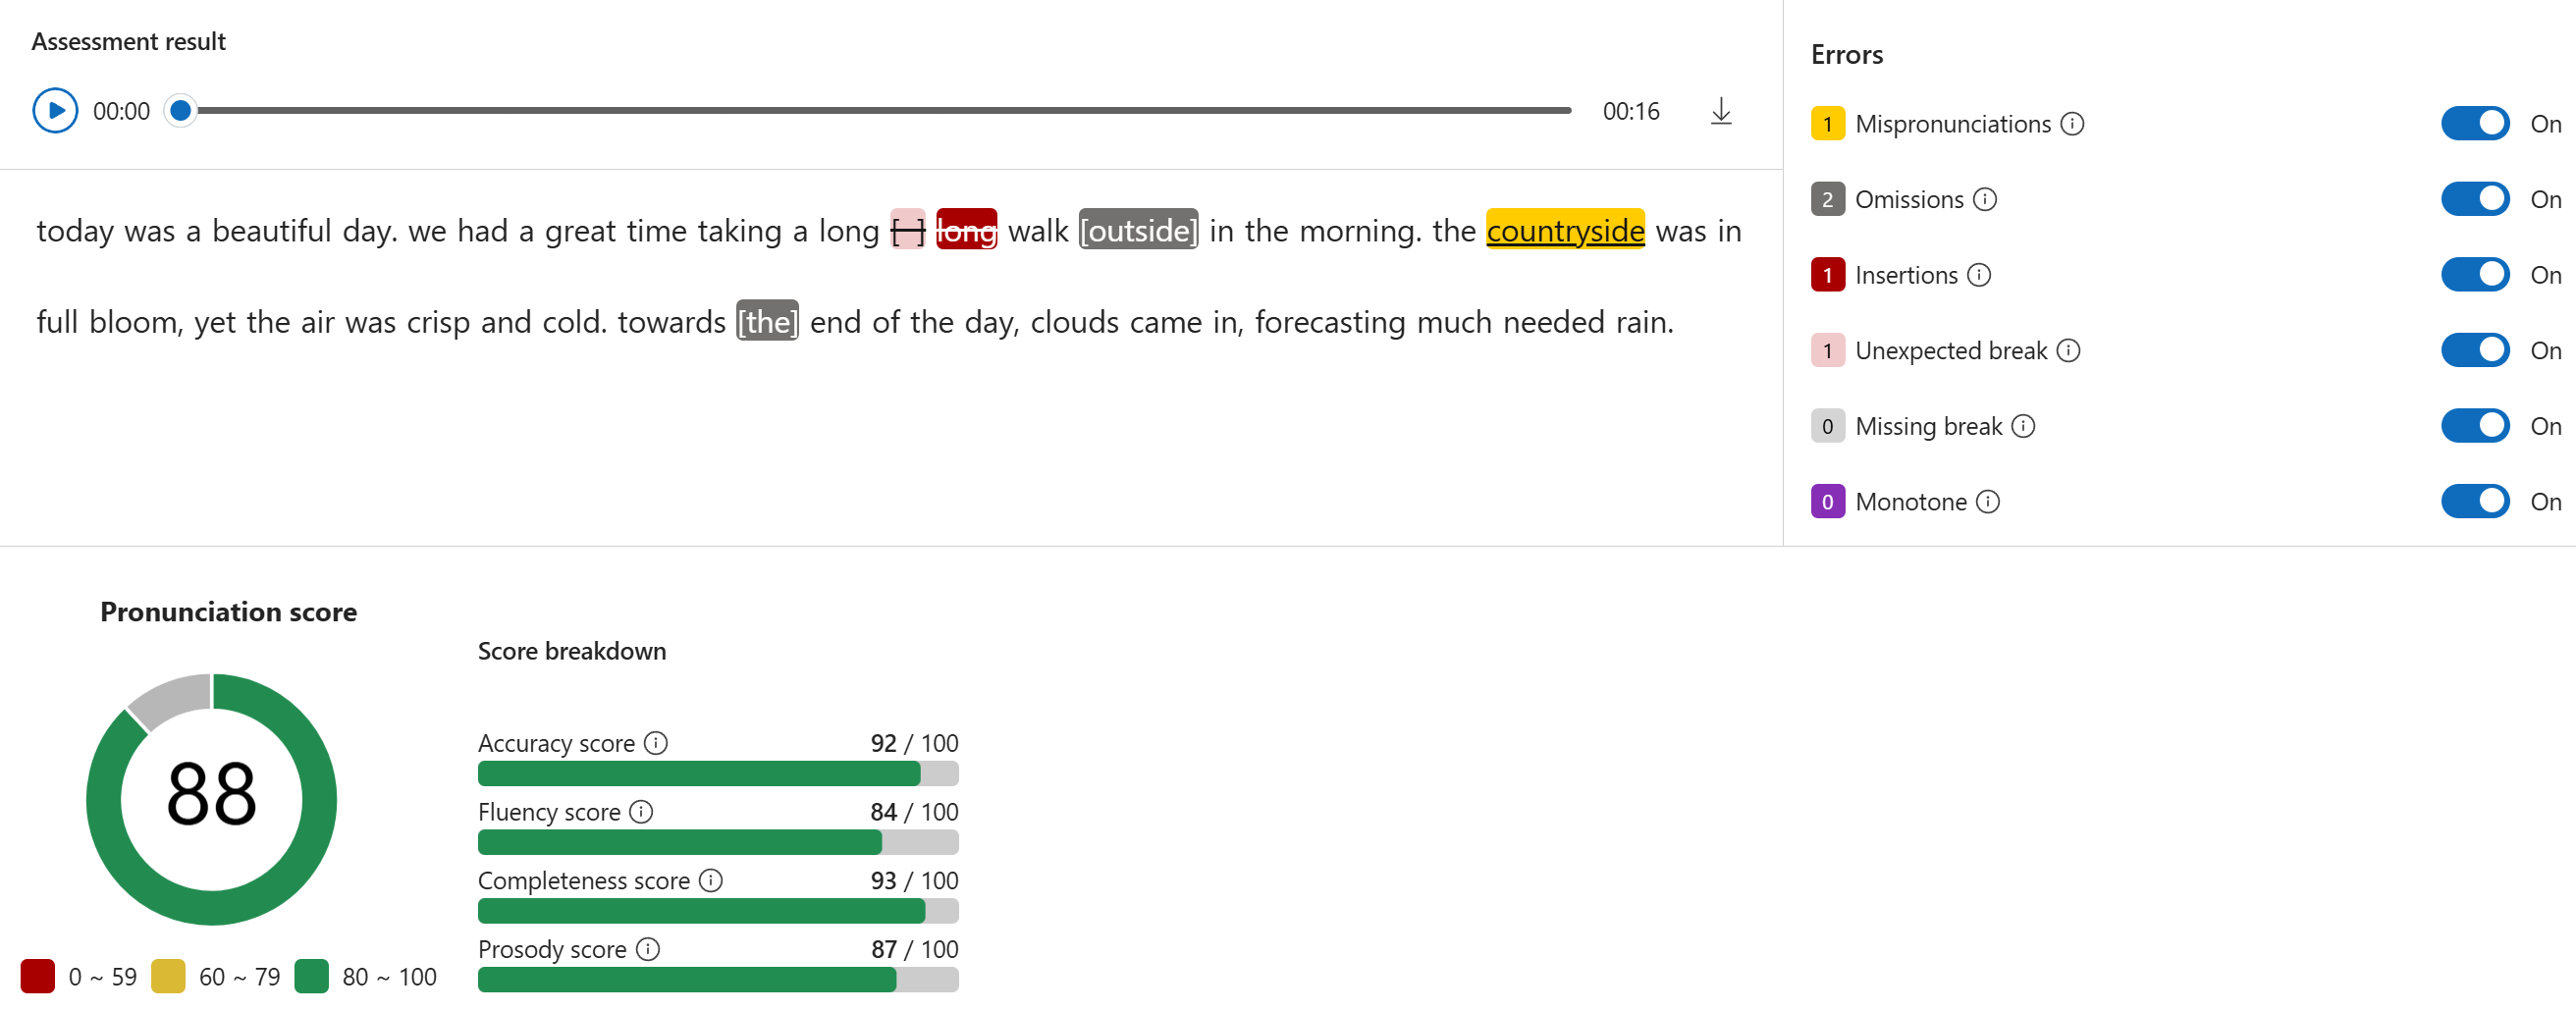Screen dimensions: 2576x1011
Task: Open info icon next to Mispronunciations
Action: click(x=2072, y=124)
